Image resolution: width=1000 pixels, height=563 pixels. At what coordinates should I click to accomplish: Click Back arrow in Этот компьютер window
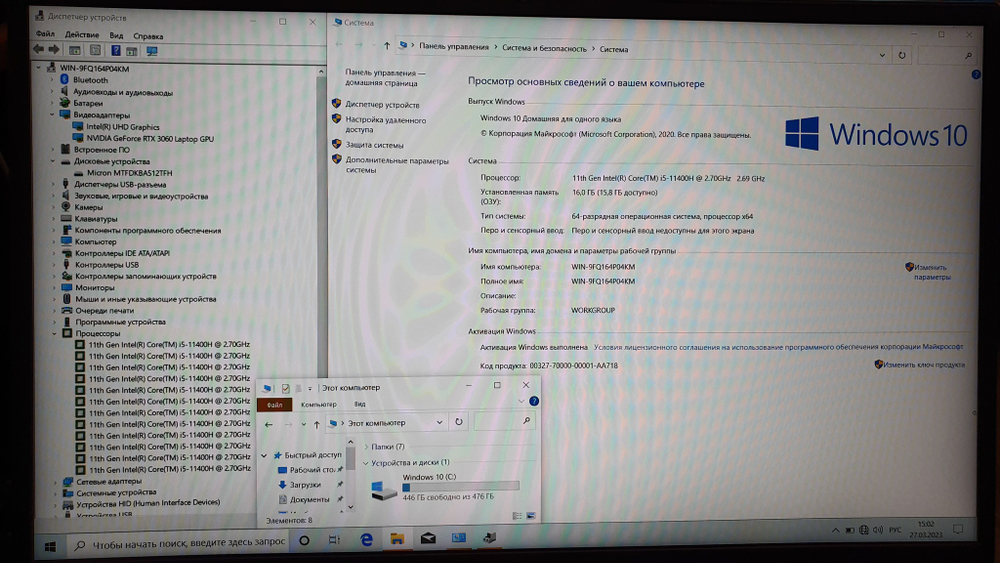coord(268,424)
